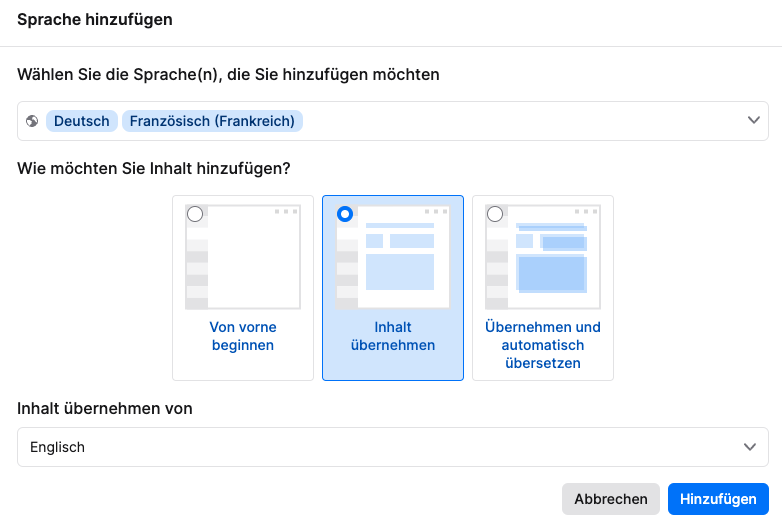Click the globe icon in language field
782x521 pixels.
coord(32,121)
